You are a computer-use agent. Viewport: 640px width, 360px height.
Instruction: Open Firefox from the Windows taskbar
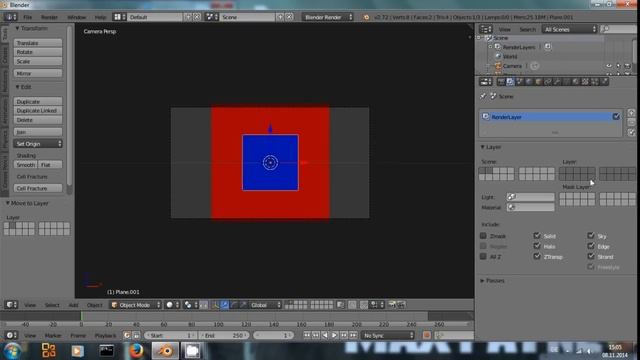point(136,351)
